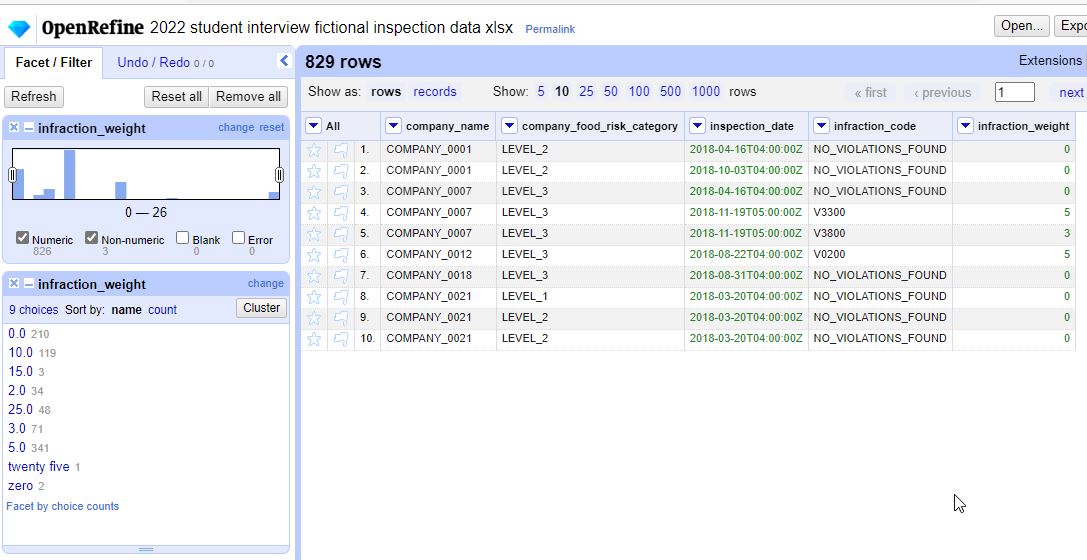The width and height of the screenshot is (1087, 560).
Task: Click the left range slider handle
Action: (12, 175)
